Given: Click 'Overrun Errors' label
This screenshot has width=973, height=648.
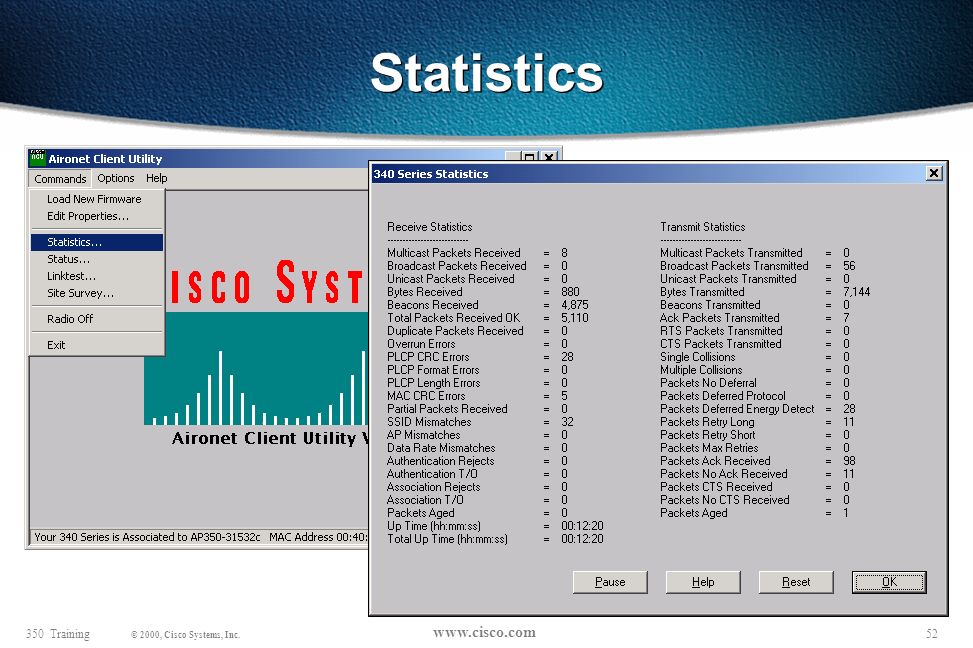Looking at the screenshot, I should [x=421, y=344].
